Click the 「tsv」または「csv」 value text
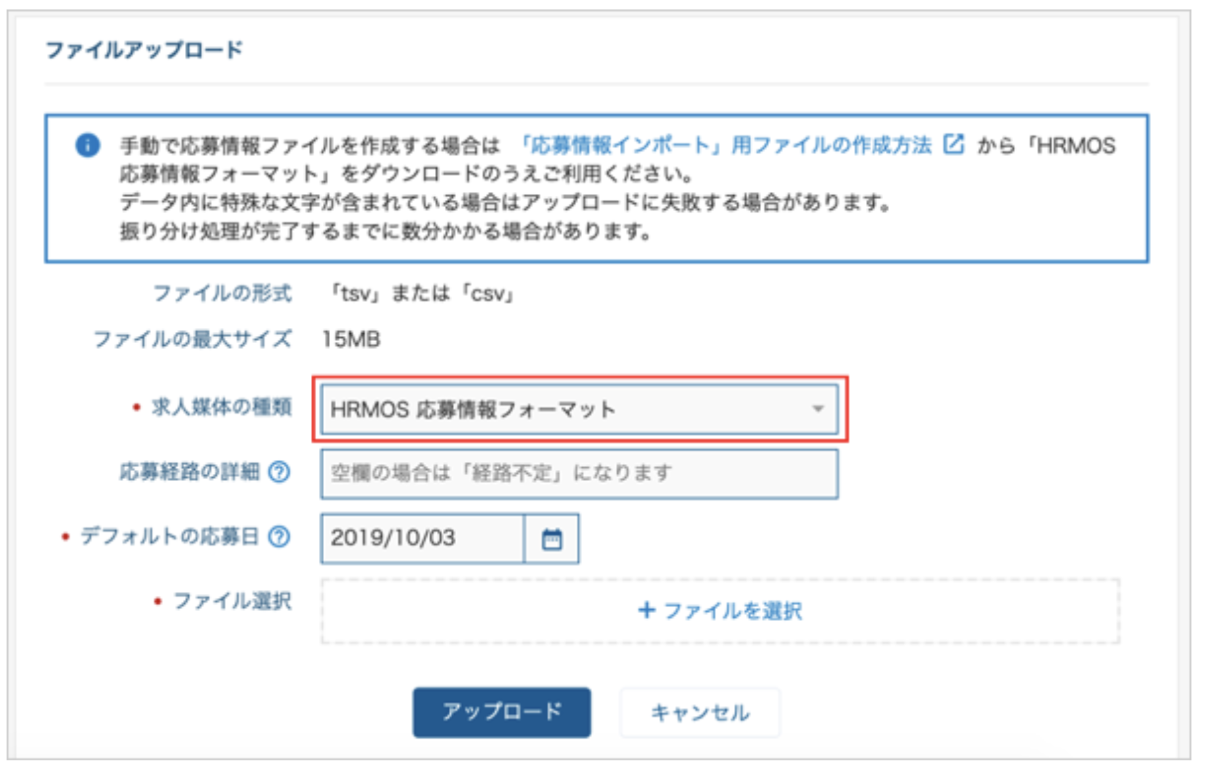The height and width of the screenshot is (774, 1208). [x=422, y=295]
